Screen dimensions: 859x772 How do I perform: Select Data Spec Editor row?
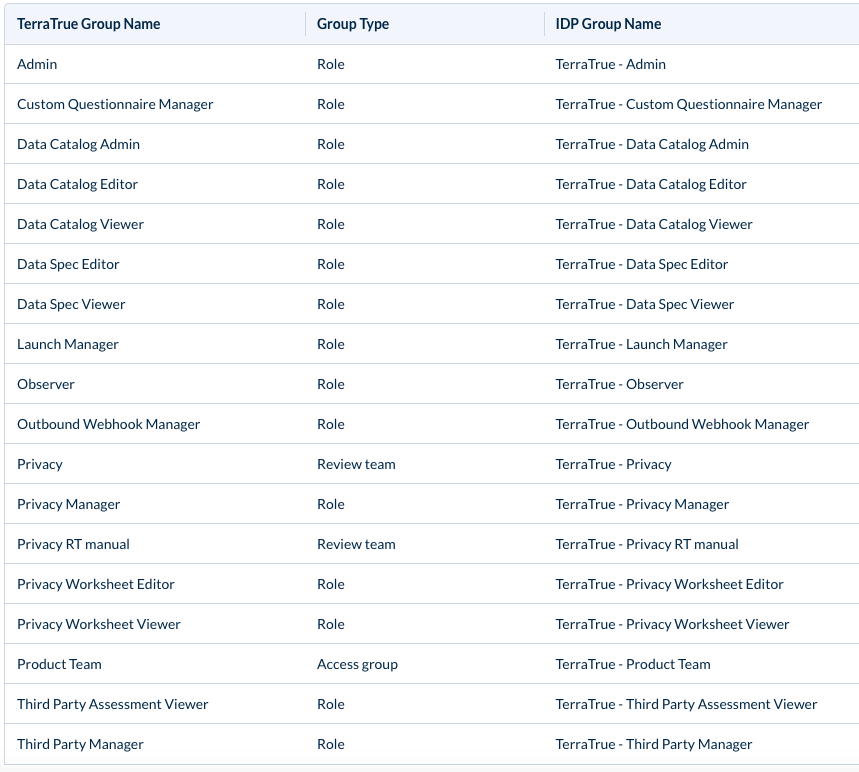point(432,264)
